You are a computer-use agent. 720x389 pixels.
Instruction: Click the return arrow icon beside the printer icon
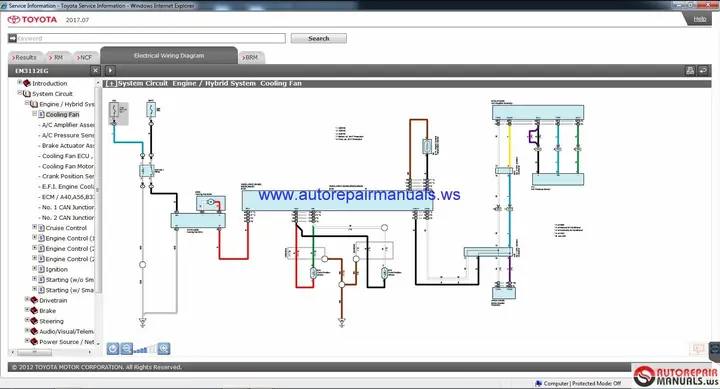703,70
